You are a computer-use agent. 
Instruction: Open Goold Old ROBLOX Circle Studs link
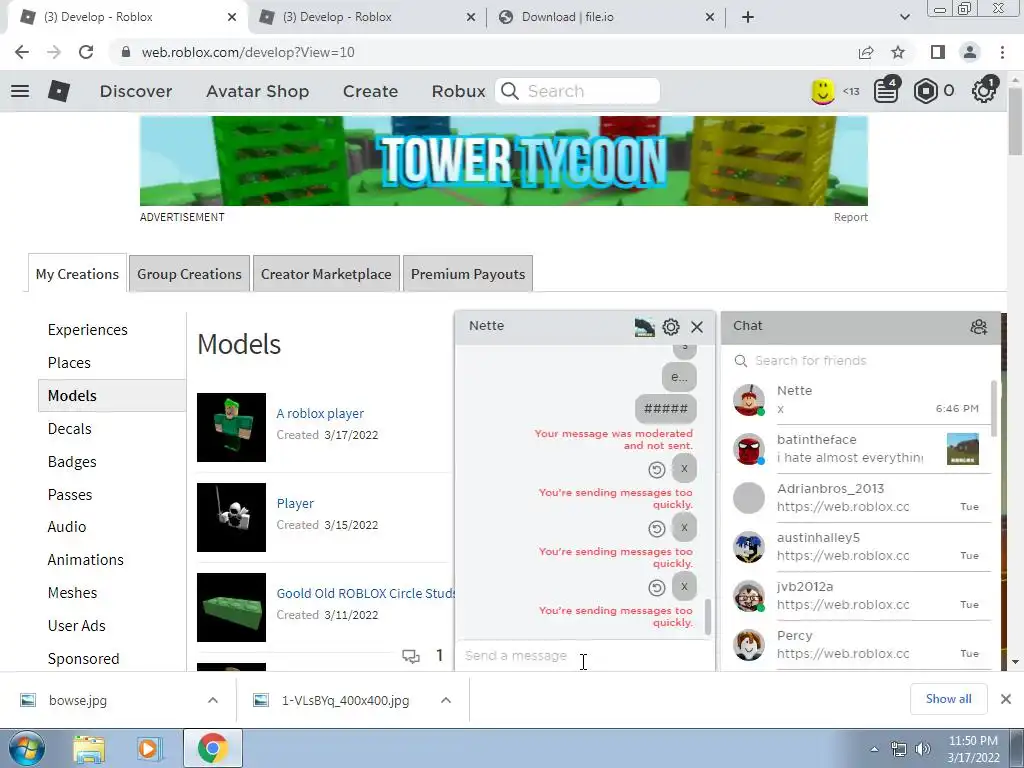pos(366,594)
